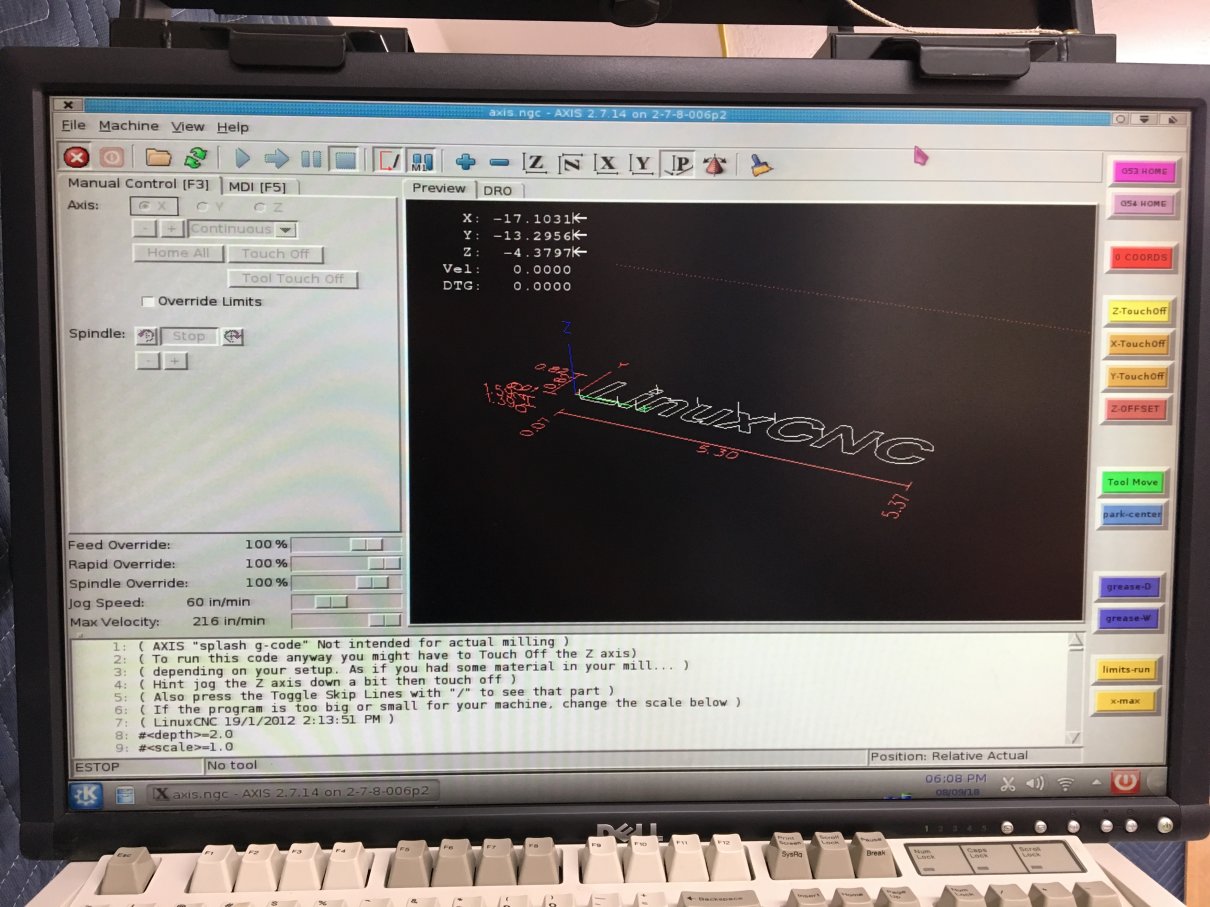Open the Wi-Fi network tray icon

(x=1065, y=784)
